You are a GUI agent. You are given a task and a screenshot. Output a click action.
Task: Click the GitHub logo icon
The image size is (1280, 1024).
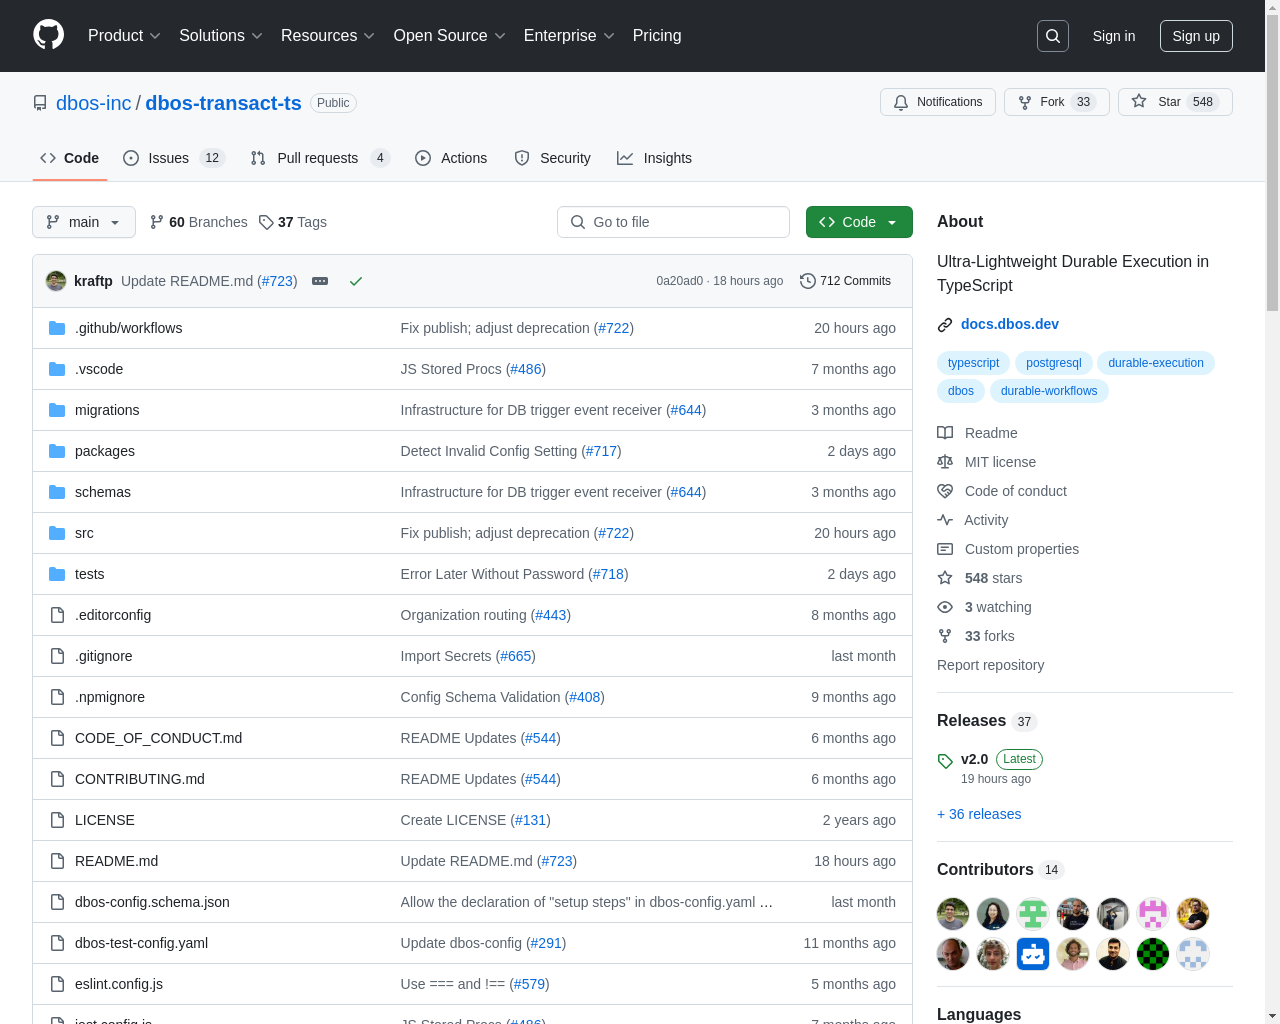click(x=49, y=35)
